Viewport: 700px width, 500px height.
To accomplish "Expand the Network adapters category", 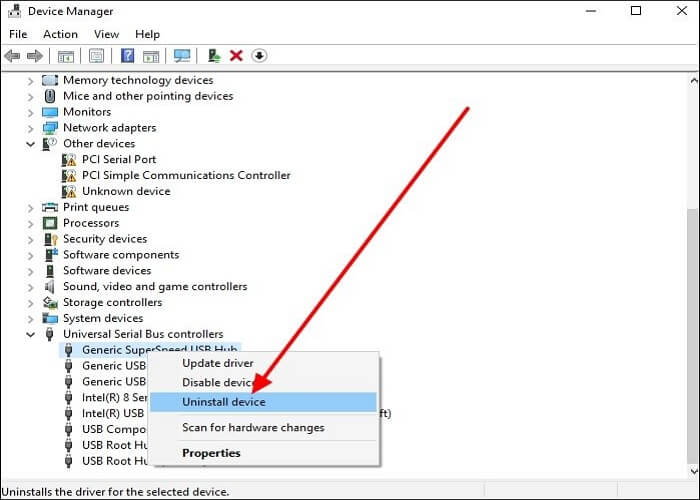I will point(30,129).
